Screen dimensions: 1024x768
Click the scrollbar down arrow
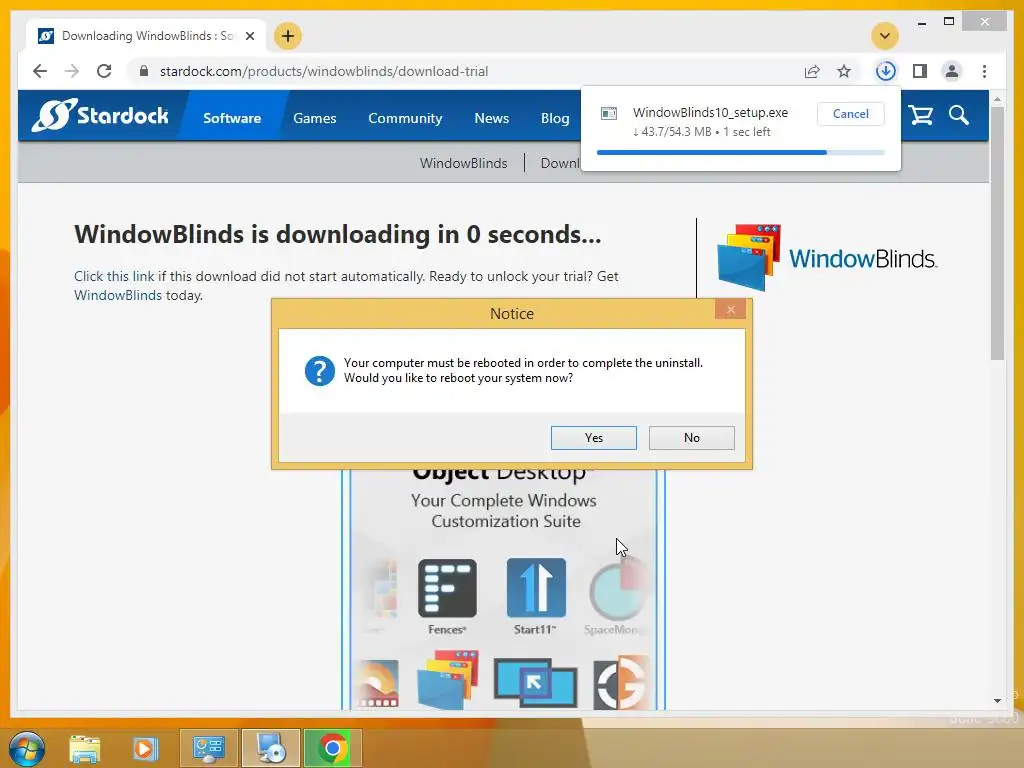point(997,701)
